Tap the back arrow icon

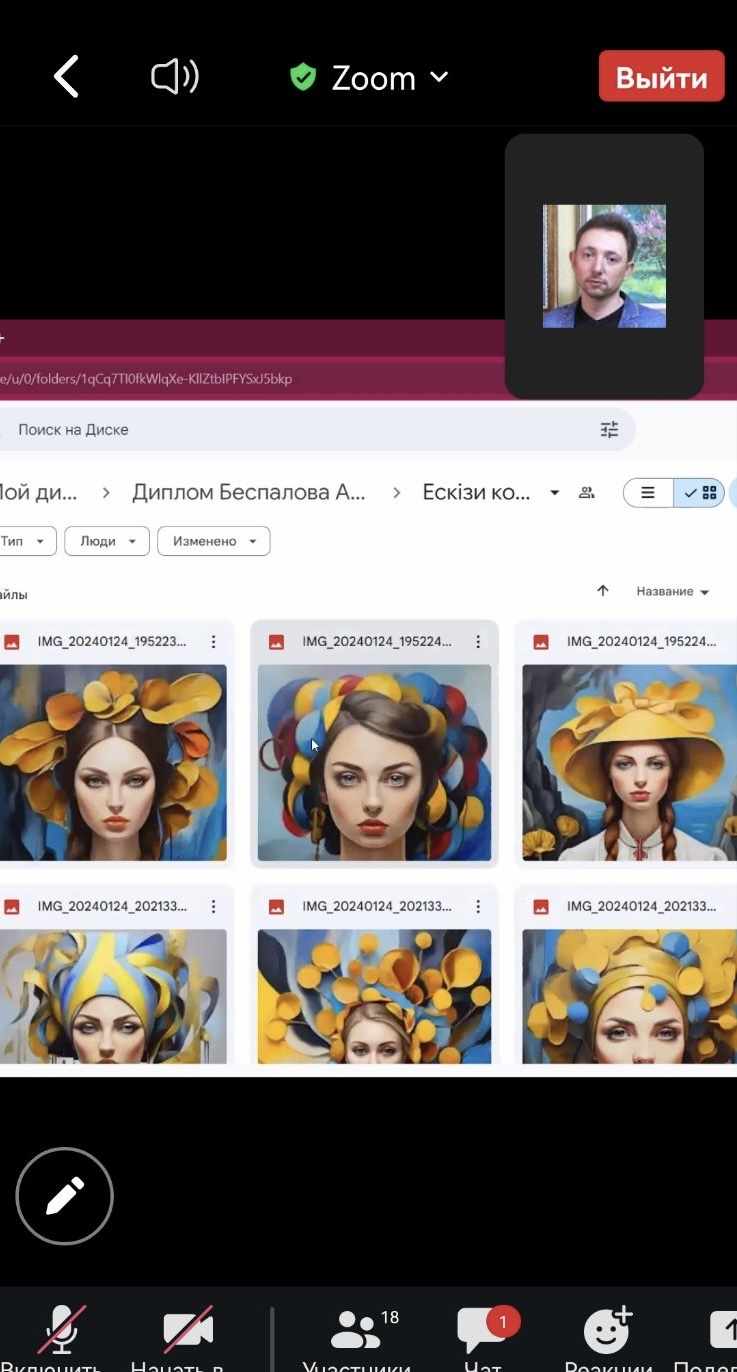click(x=66, y=77)
